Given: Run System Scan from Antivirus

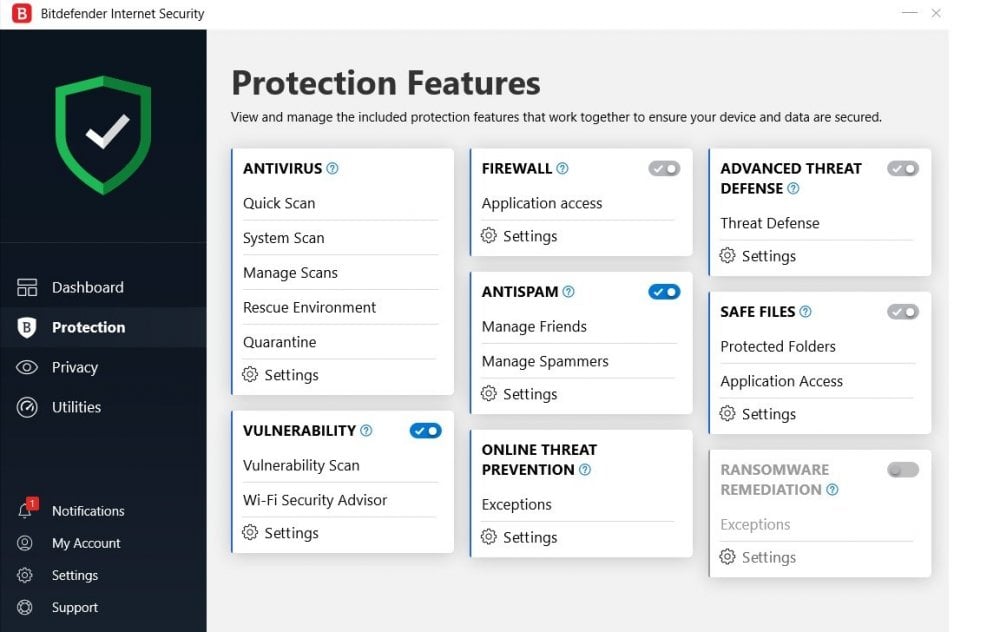Looking at the screenshot, I should pos(283,238).
